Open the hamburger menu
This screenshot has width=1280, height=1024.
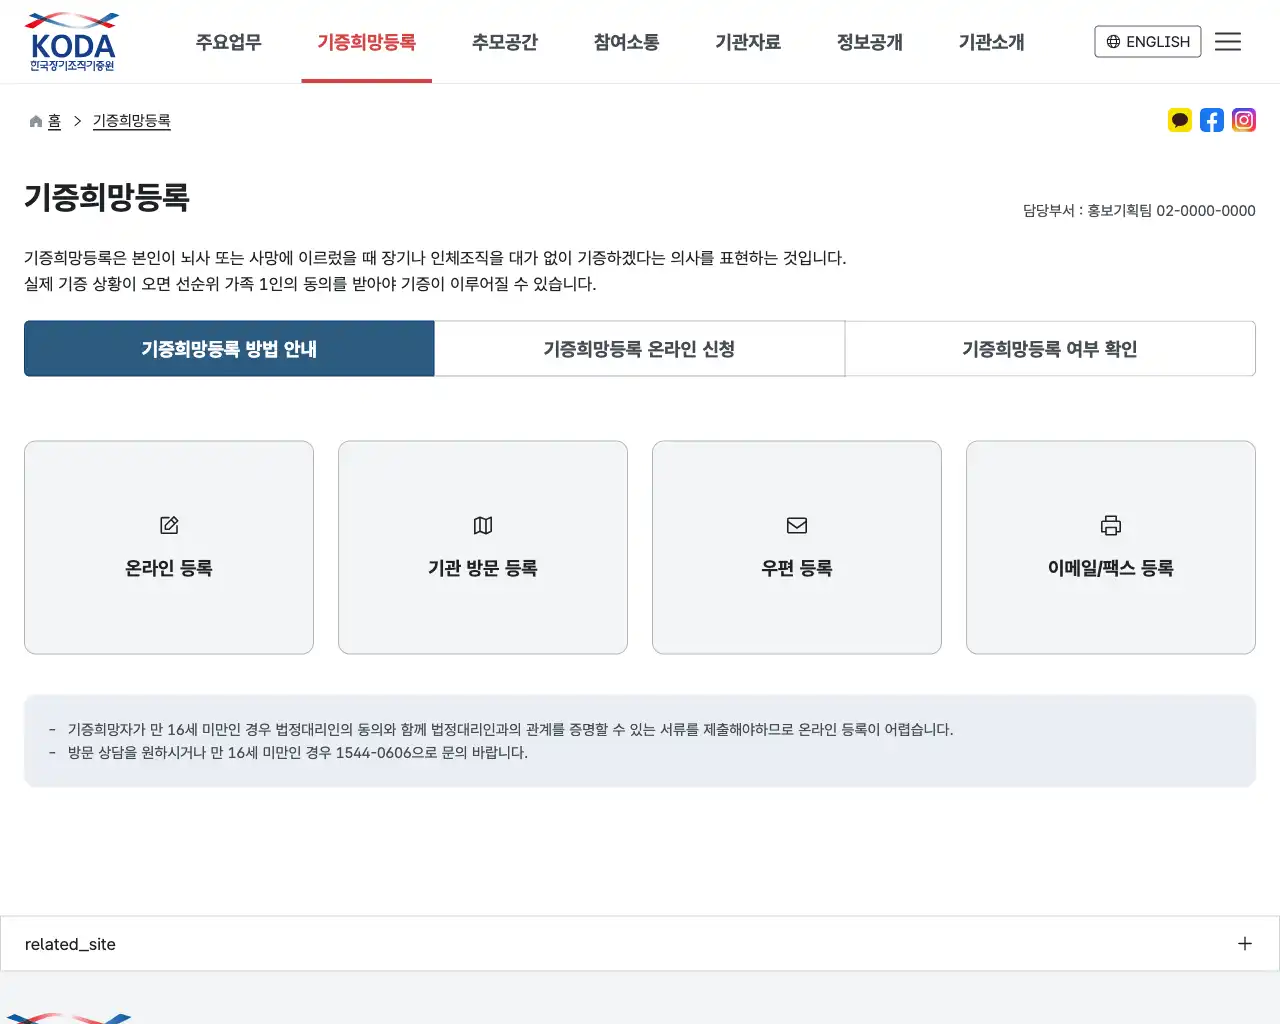[x=1228, y=41]
